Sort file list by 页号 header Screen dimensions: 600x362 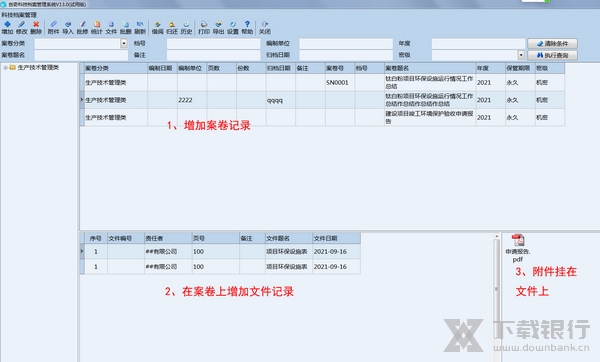(x=215, y=238)
